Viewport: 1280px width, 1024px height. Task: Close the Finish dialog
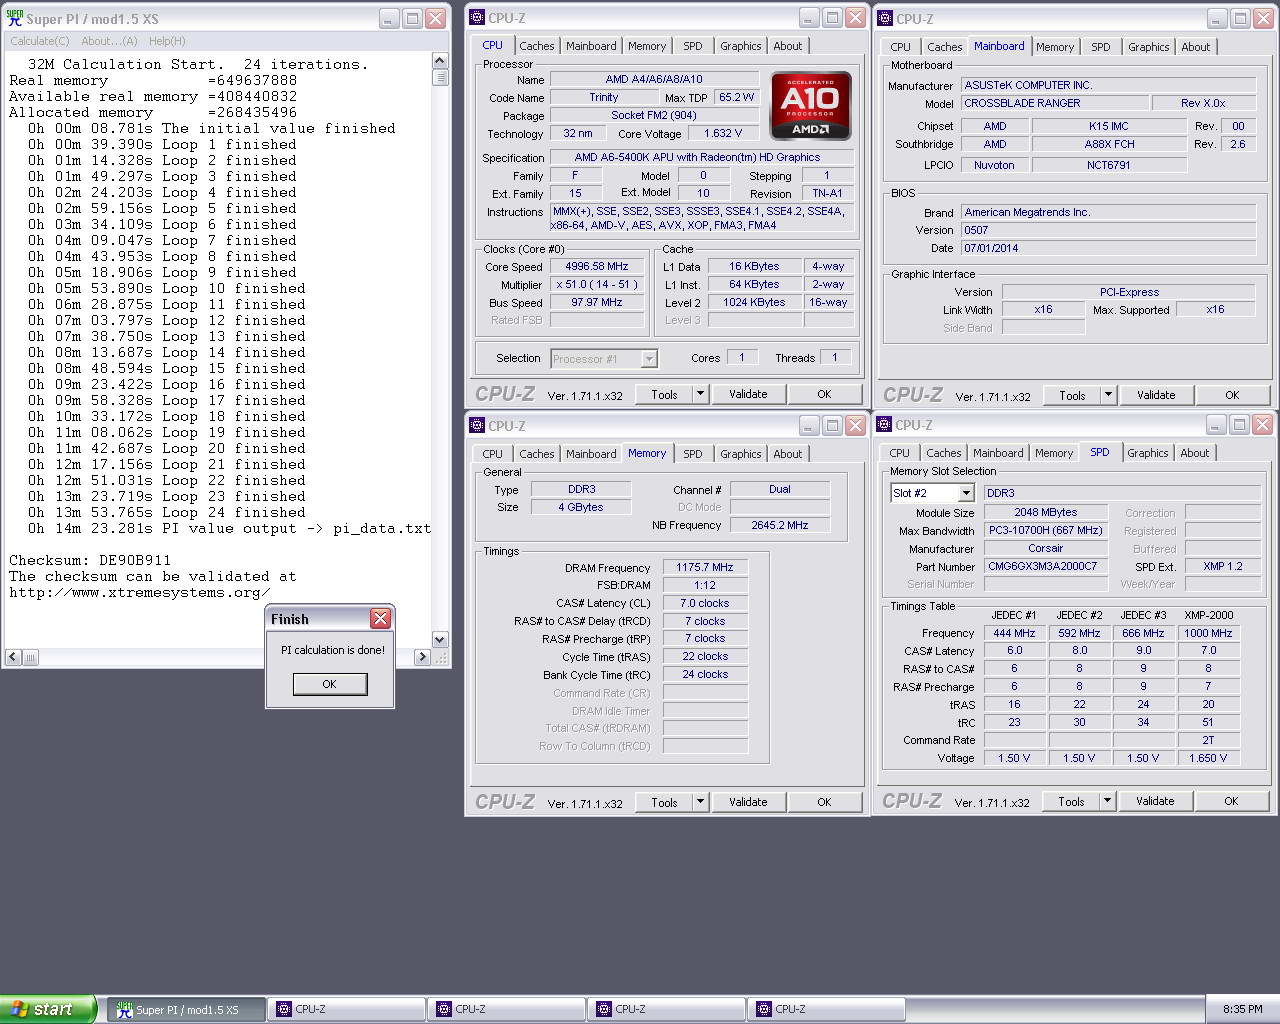coord(380,619)
